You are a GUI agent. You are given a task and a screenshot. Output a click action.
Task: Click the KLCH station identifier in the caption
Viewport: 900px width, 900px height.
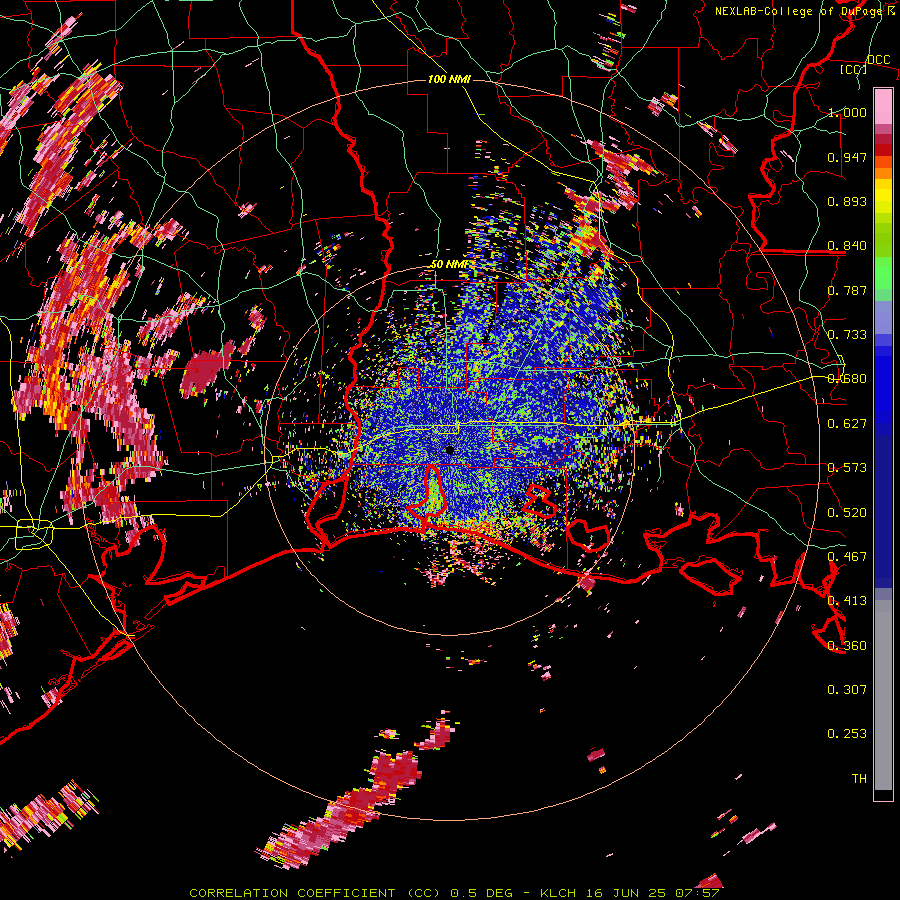coord(558,893)
